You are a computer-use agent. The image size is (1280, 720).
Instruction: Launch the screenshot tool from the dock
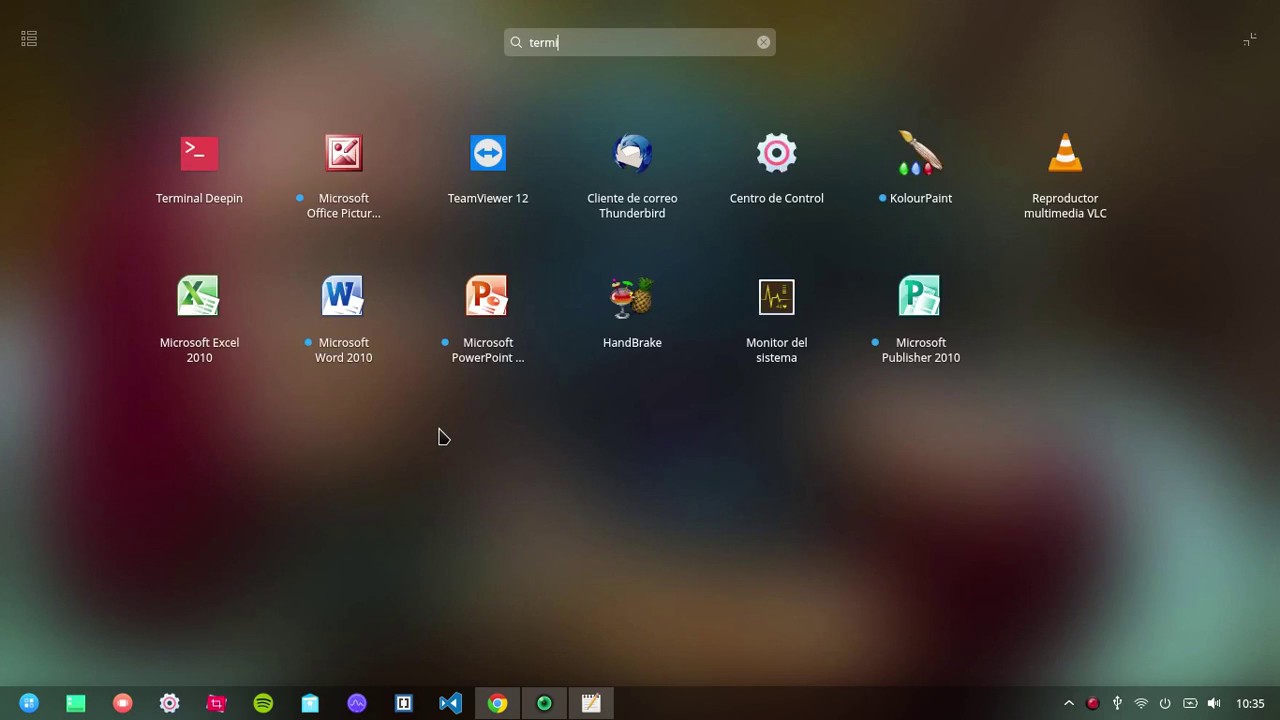(x=216, y=704)
